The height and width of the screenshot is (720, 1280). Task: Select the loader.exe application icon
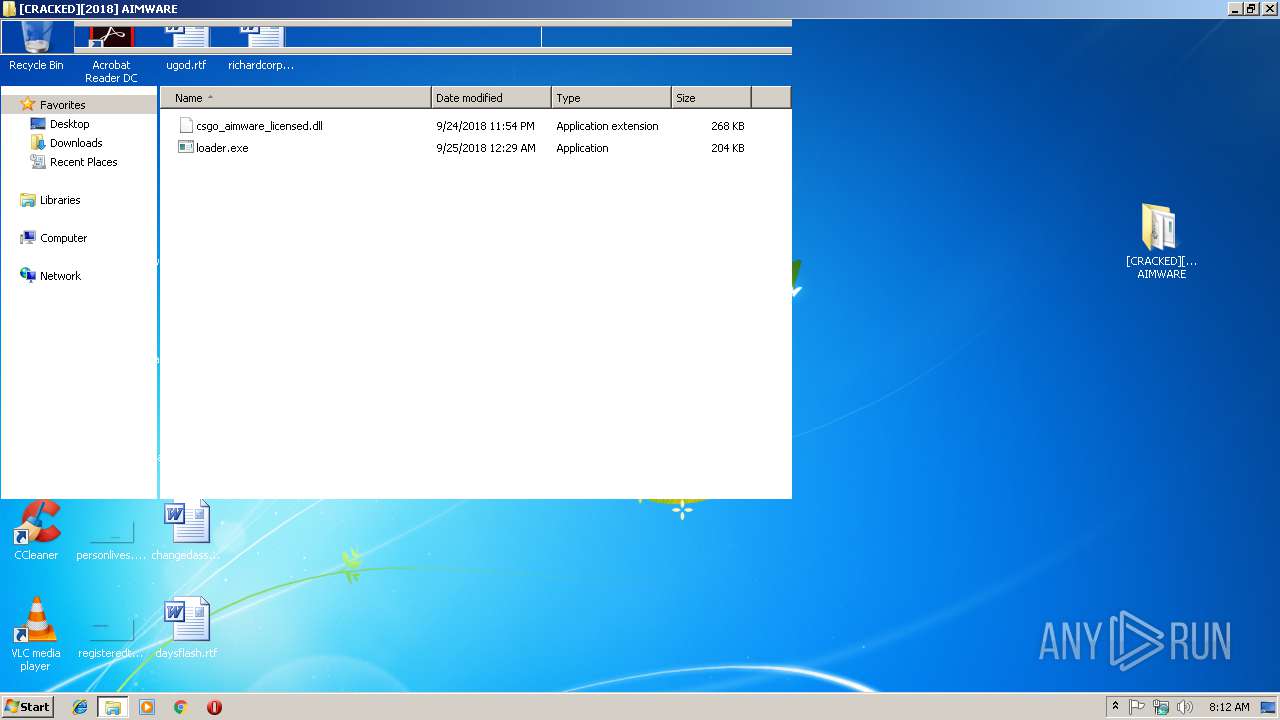(x=186, y=148)
